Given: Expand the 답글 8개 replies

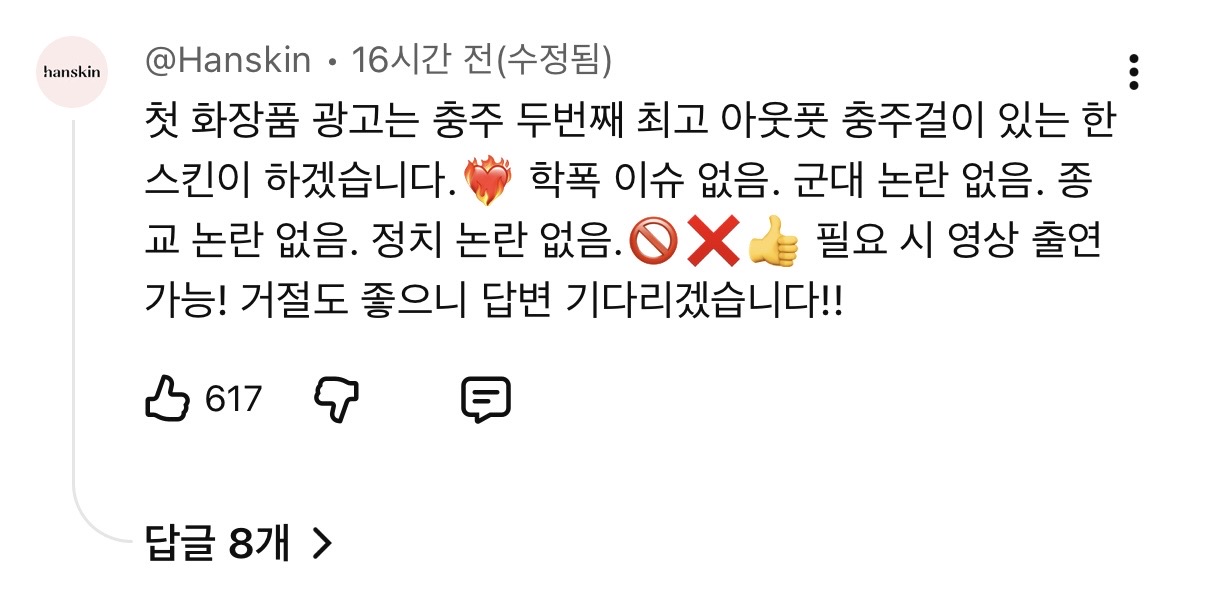Looking at the screenshot, I should [238, 544].
